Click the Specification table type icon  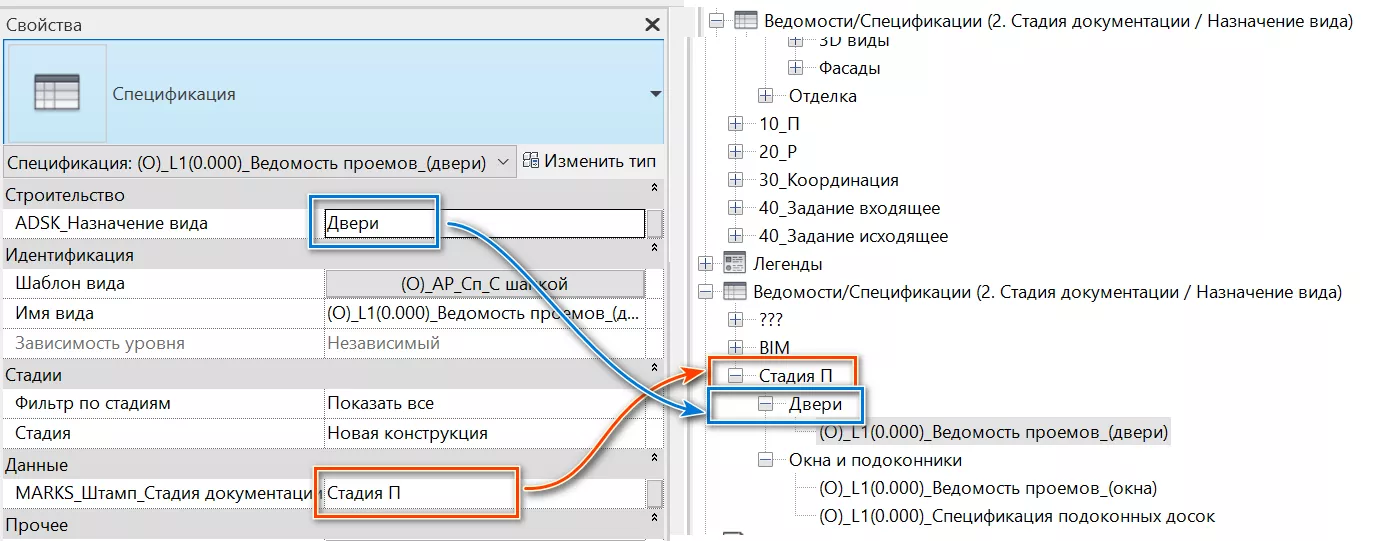pos(57,93)
